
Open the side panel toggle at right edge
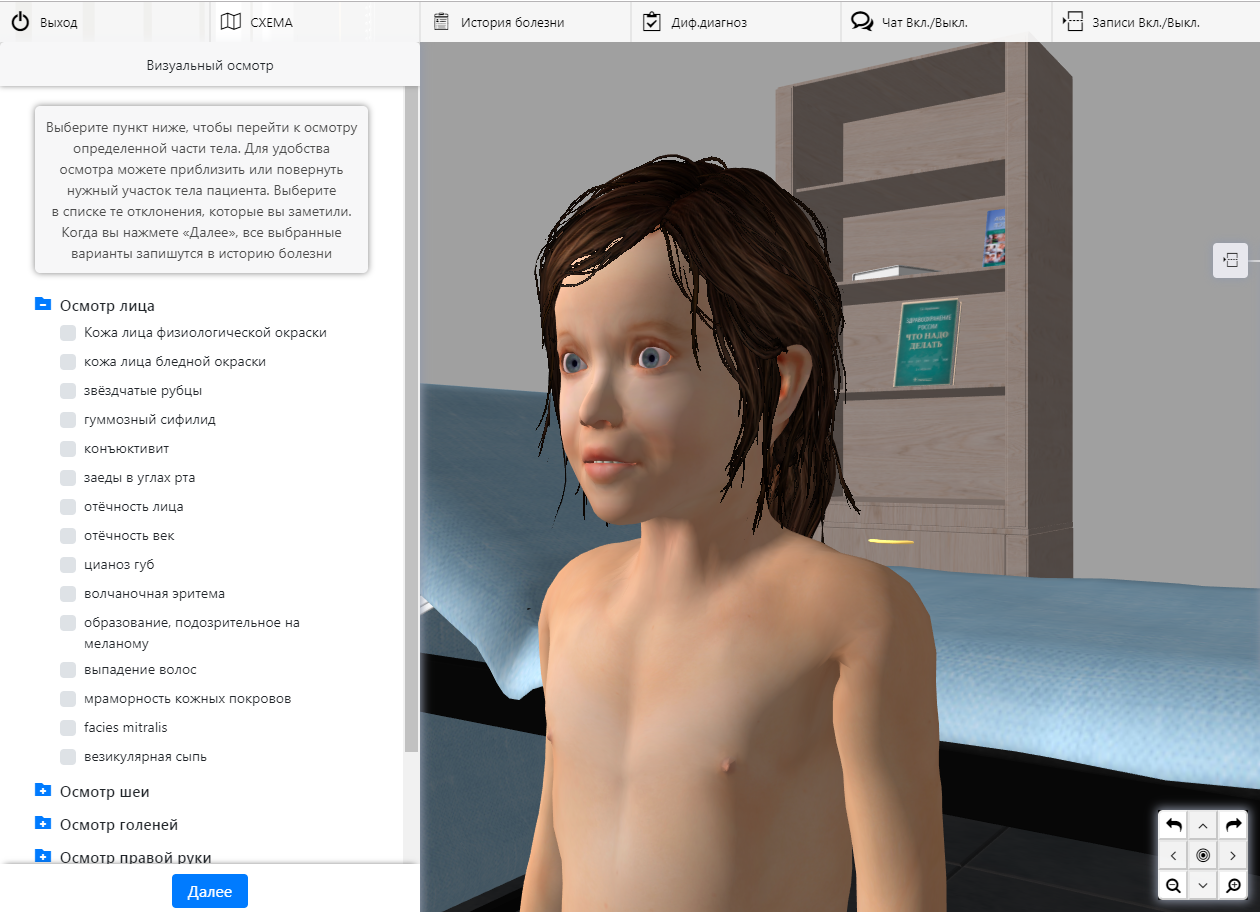pos(1230,261)
